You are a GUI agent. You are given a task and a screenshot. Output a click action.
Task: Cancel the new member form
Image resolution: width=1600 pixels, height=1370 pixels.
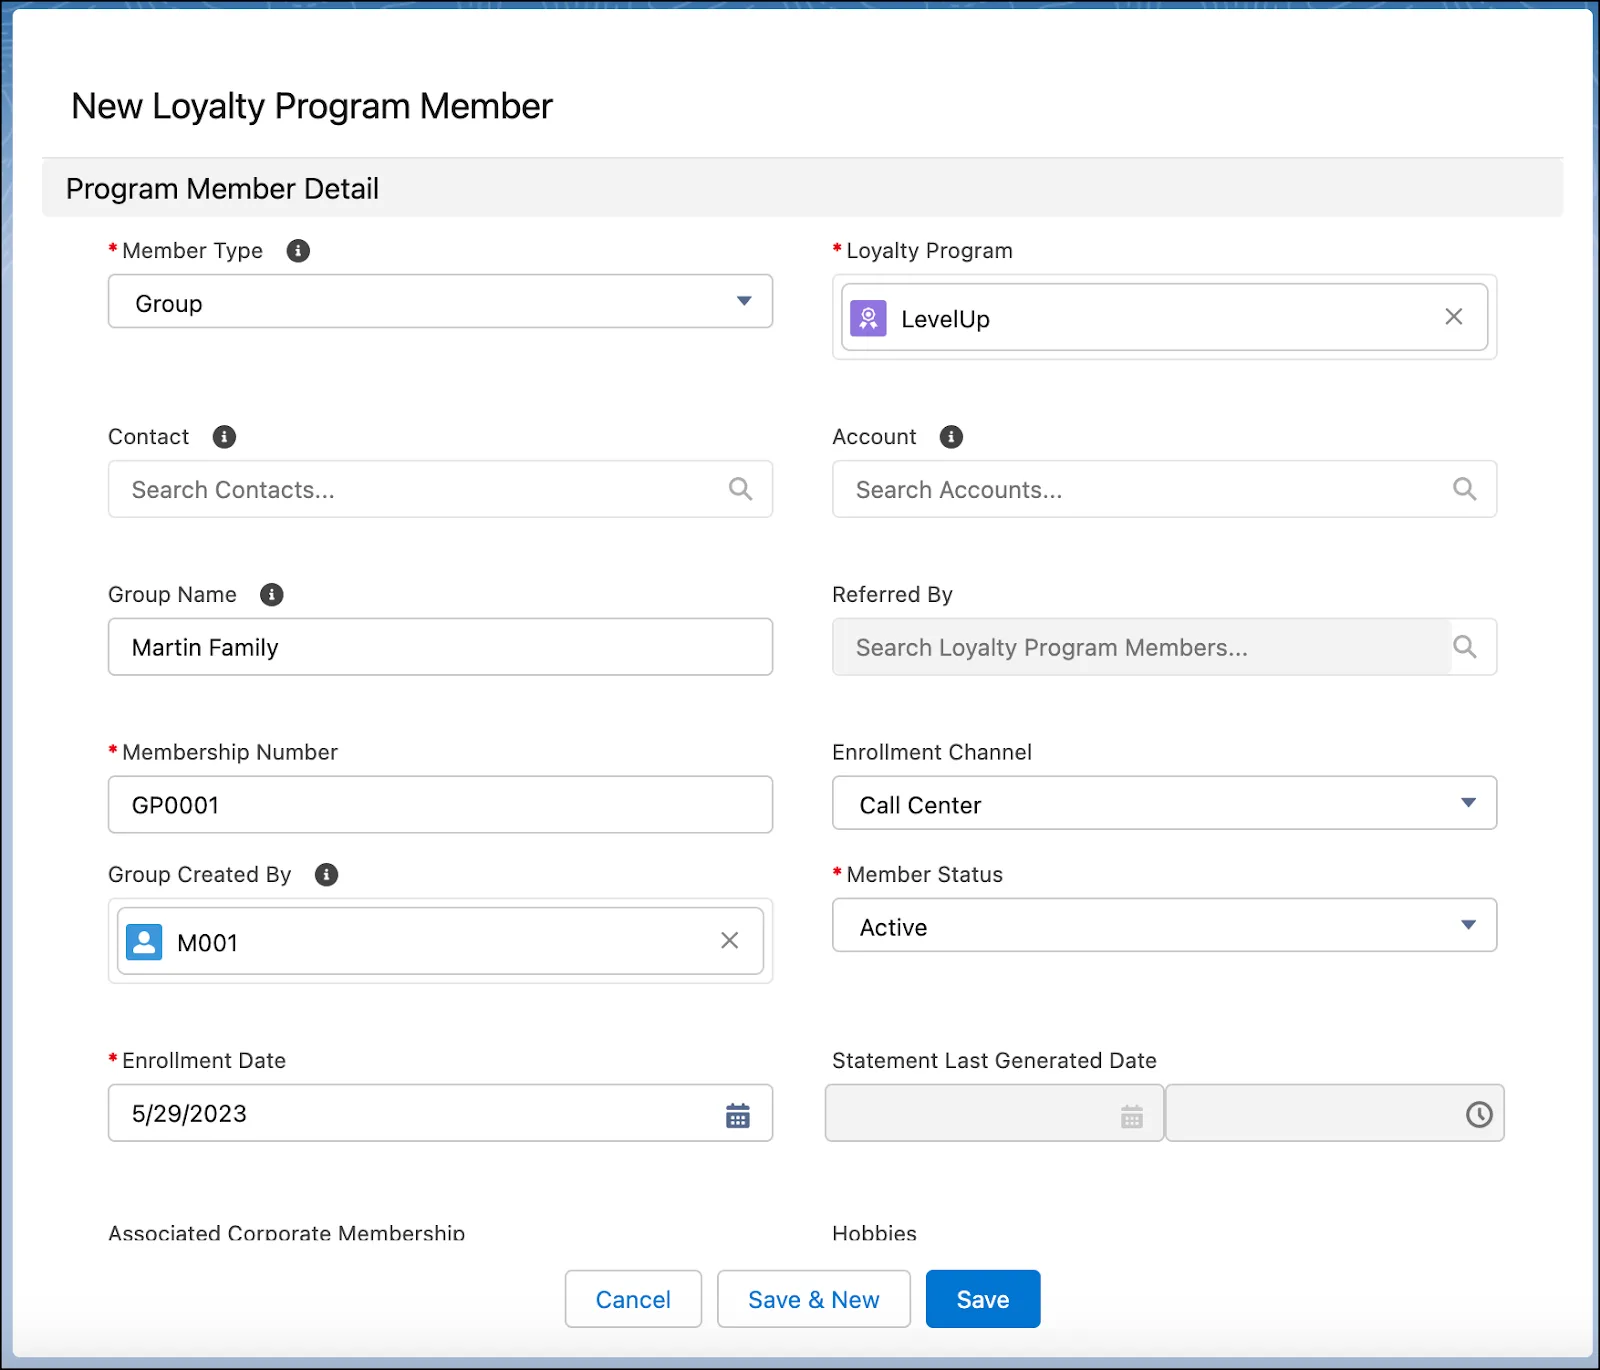[x=632, y=1298]
